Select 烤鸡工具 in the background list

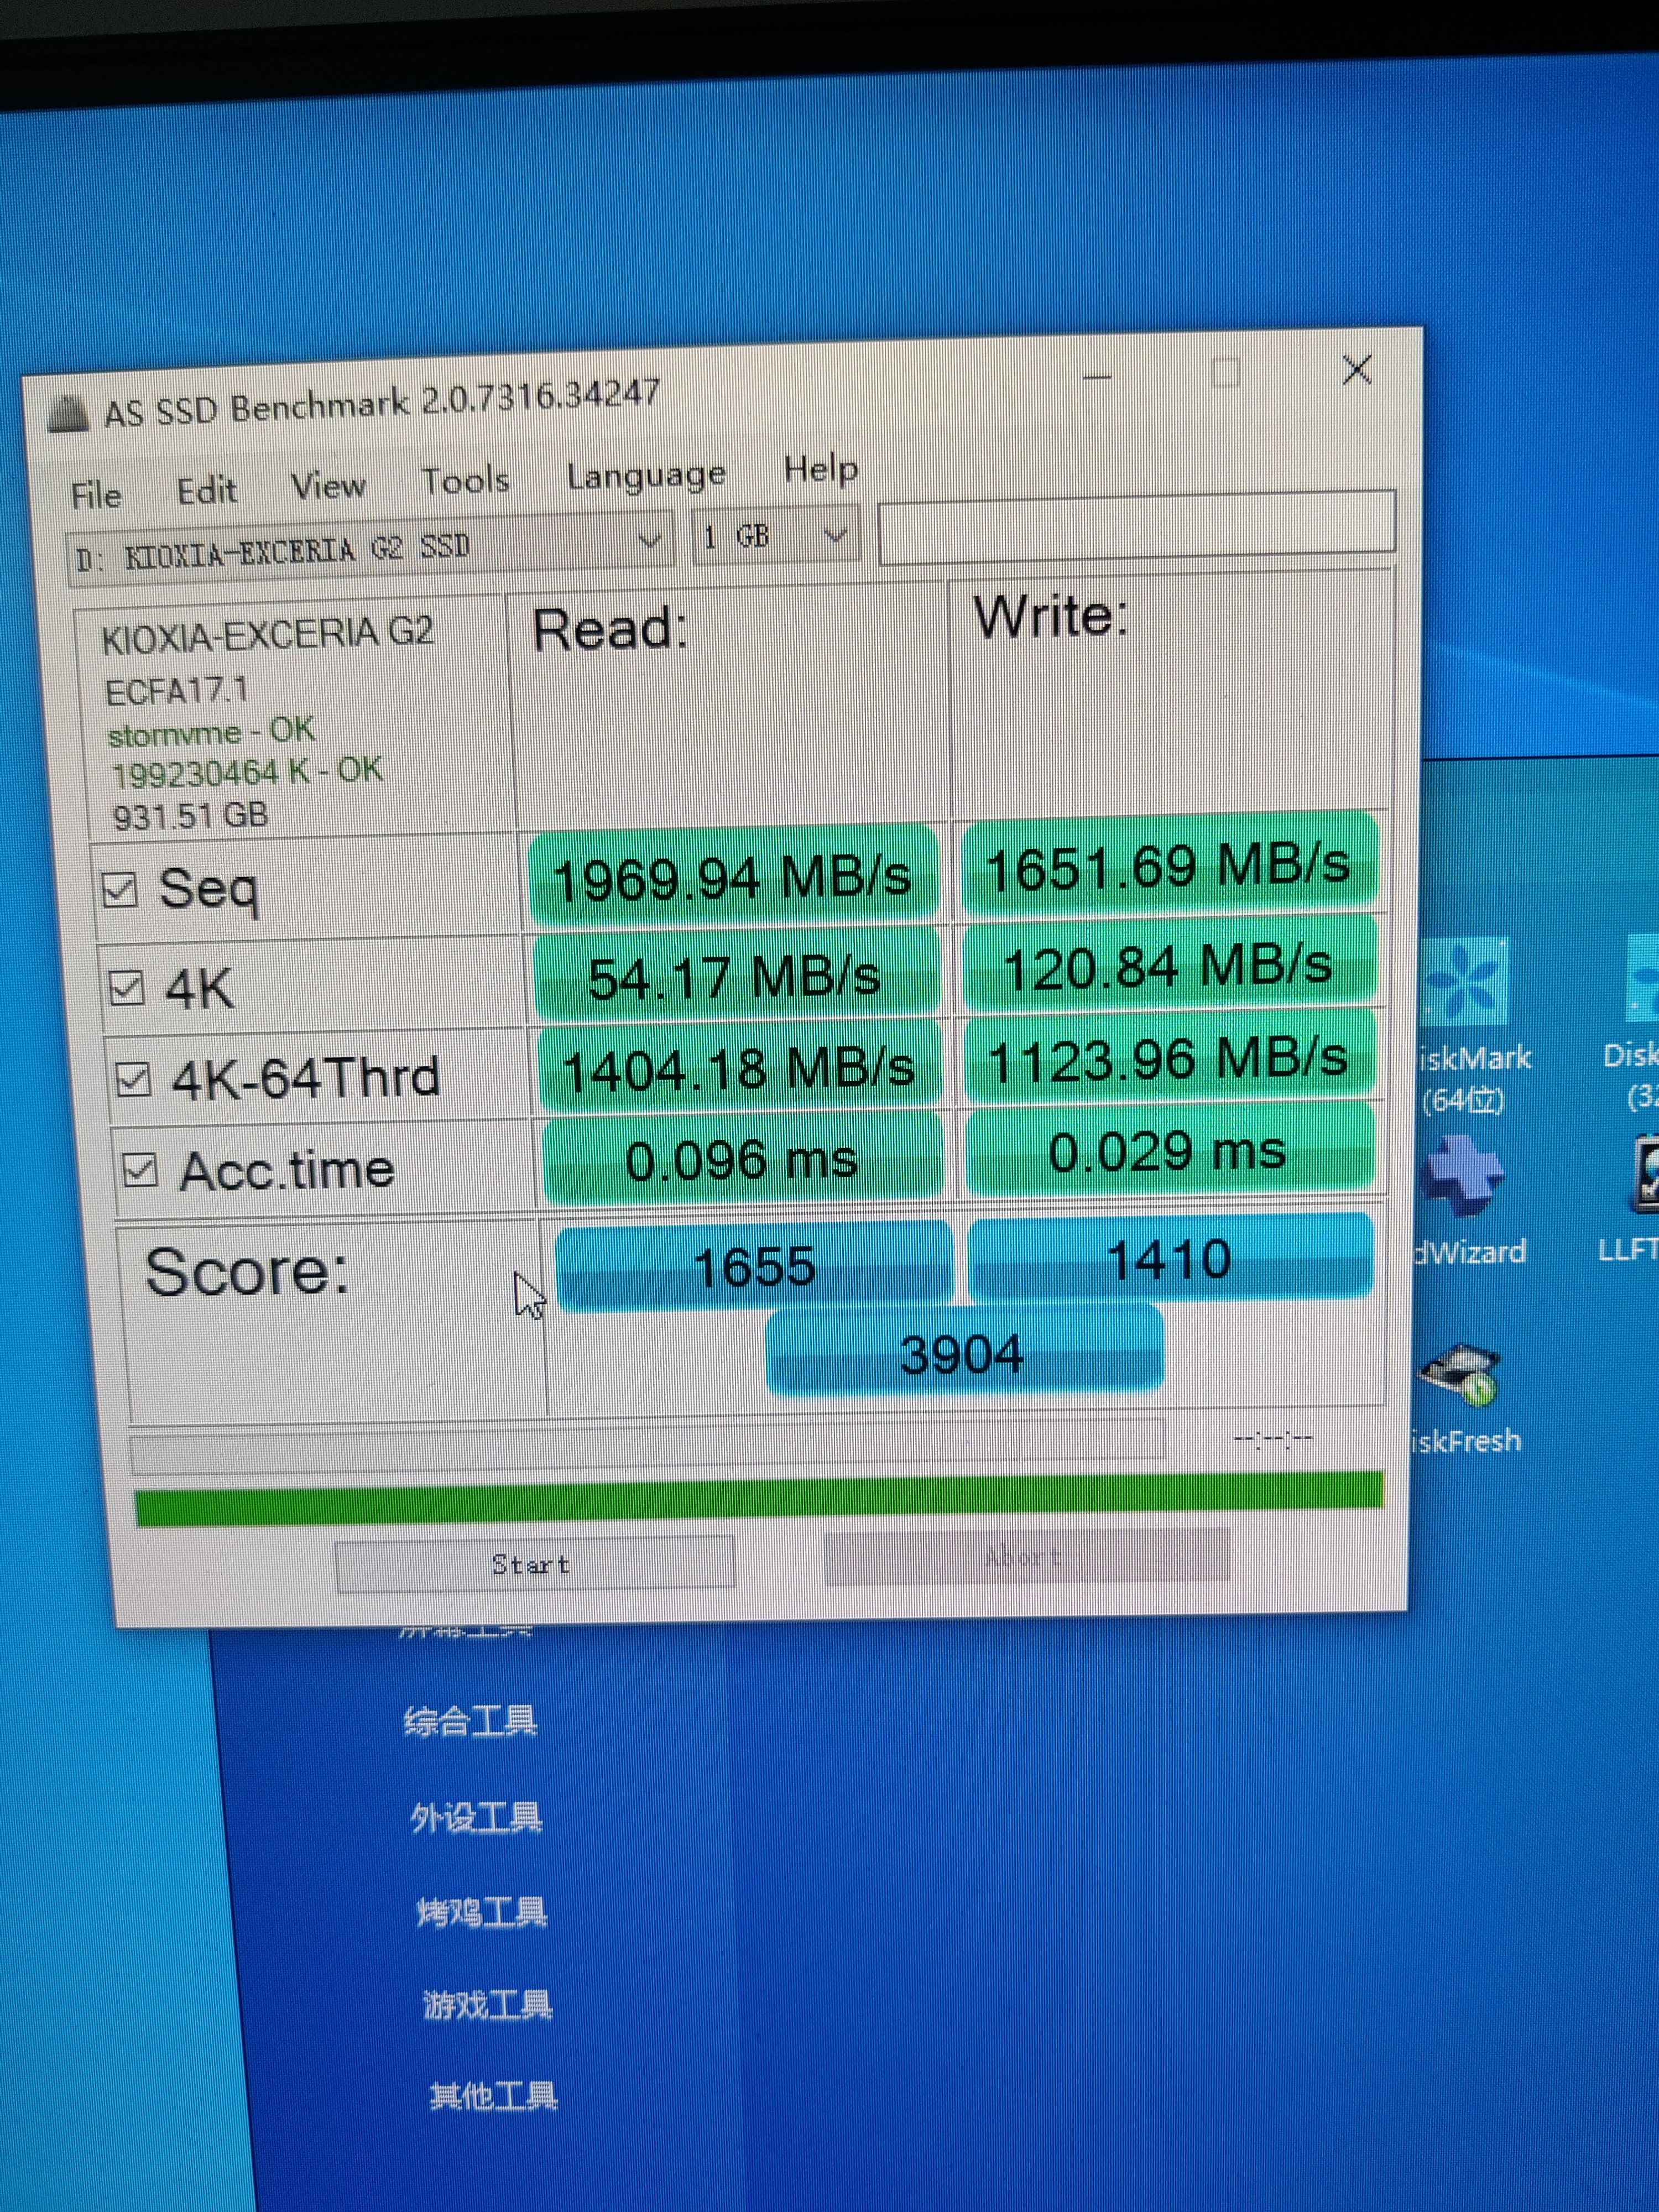[482, 1912]
